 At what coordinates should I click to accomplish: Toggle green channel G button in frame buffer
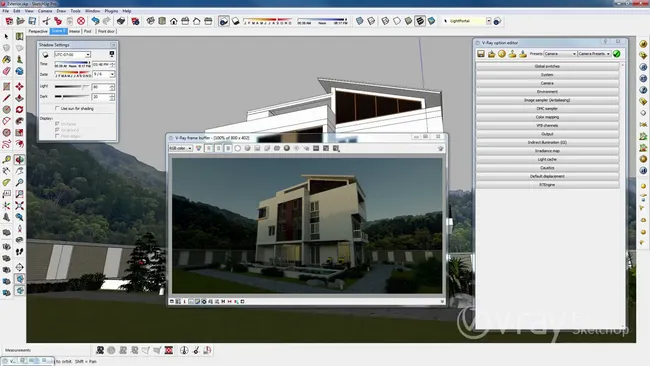[x=218, y=148]
